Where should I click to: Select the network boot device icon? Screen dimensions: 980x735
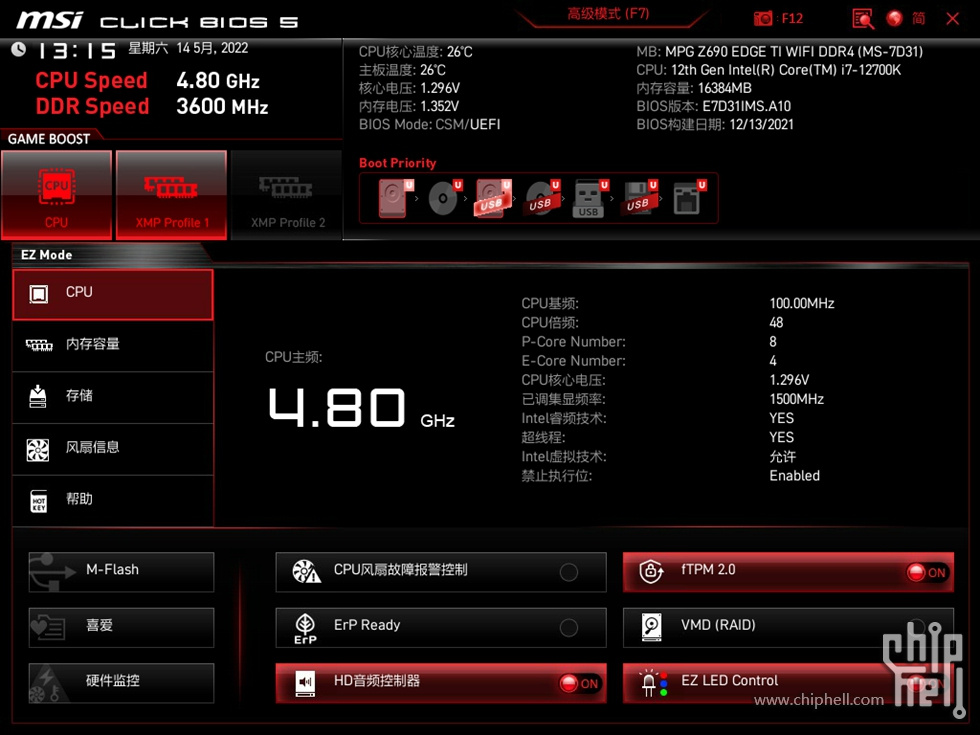coord(689,198)
